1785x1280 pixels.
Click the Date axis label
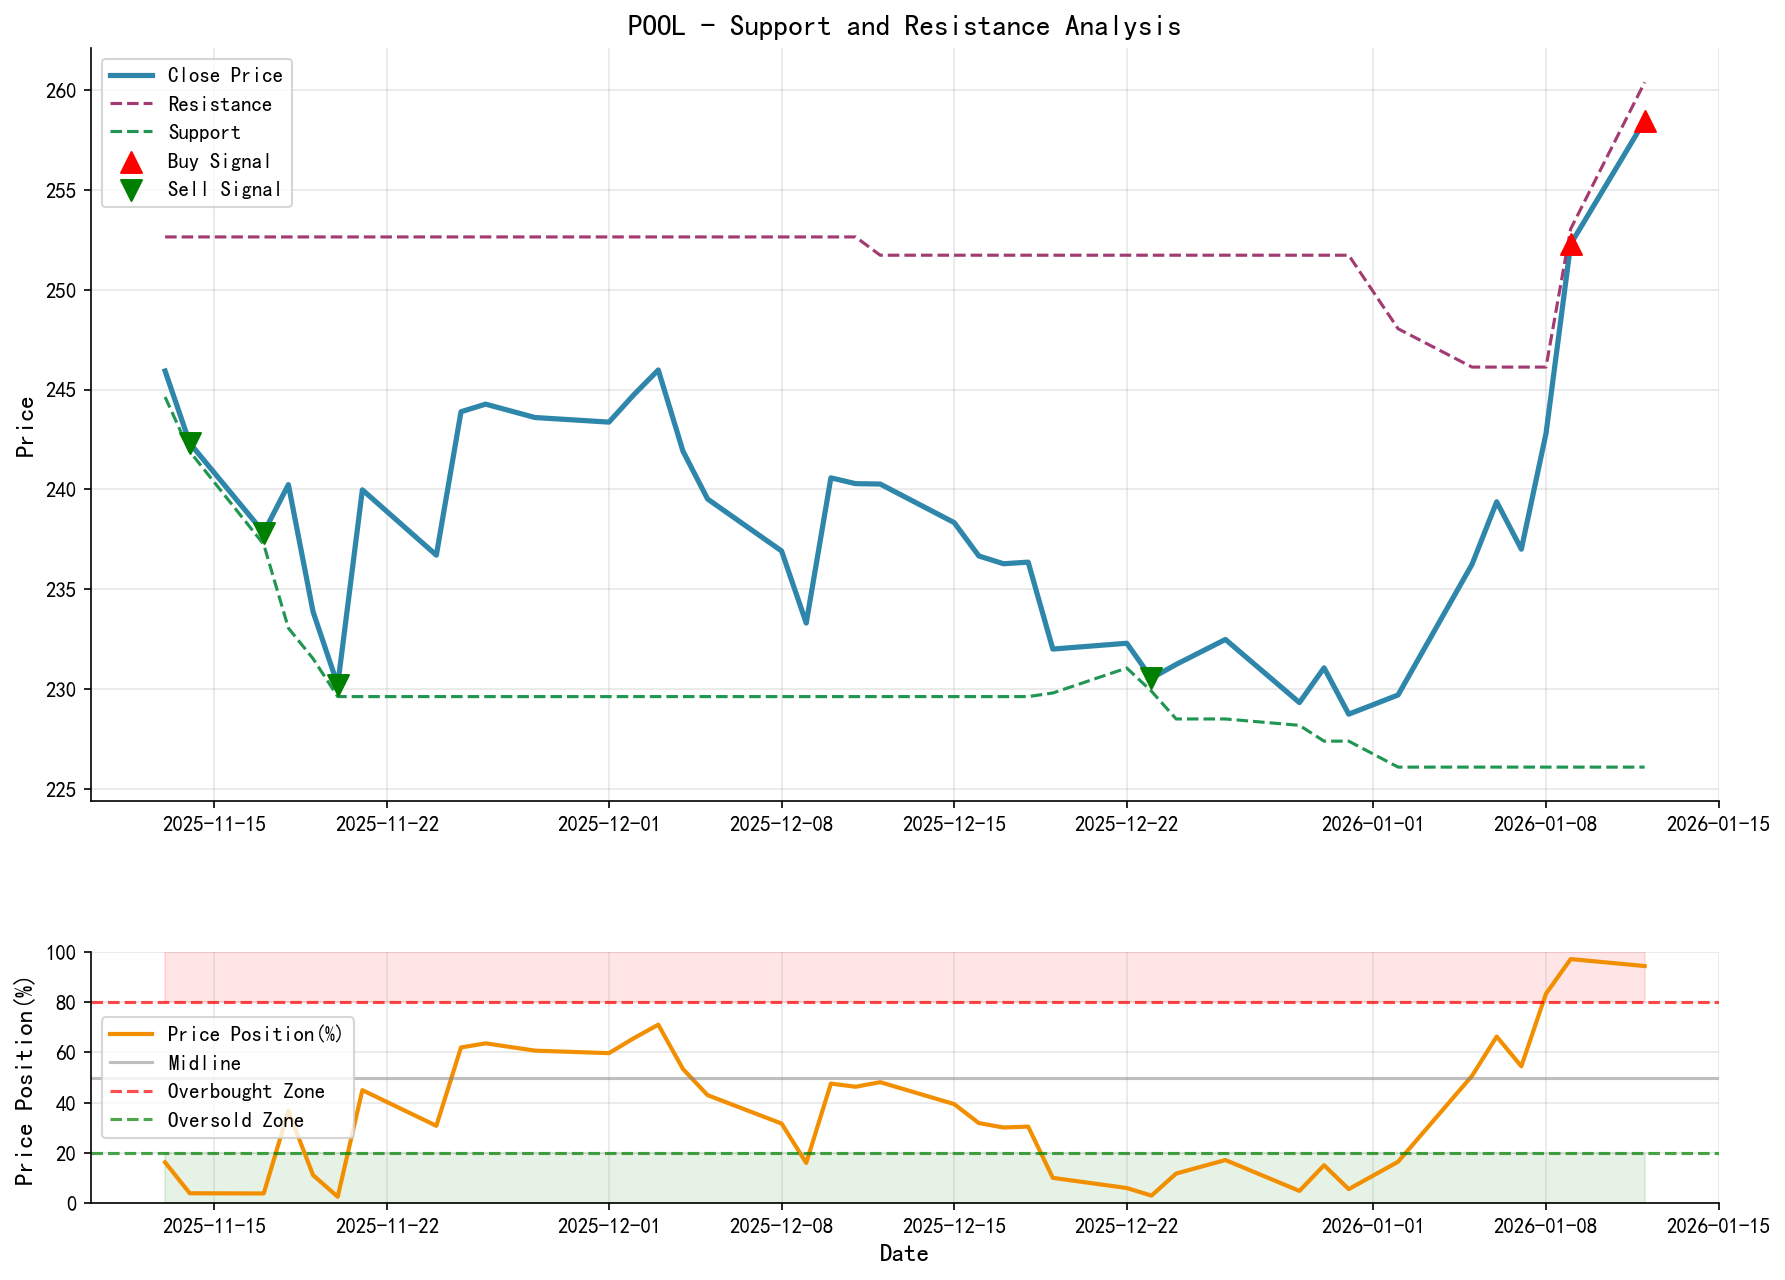905,1253
